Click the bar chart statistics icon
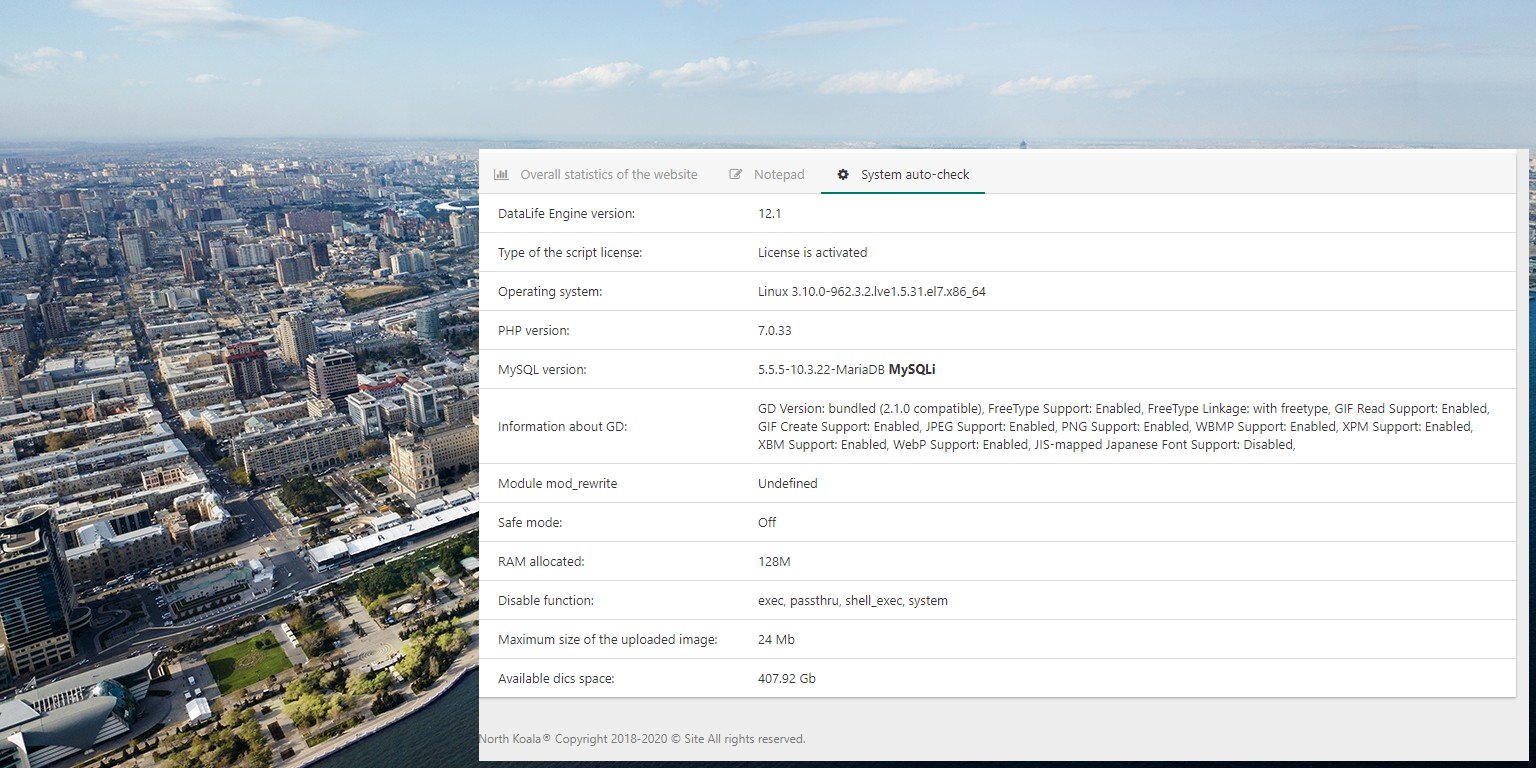1536x768 pixels. point(501,174)
